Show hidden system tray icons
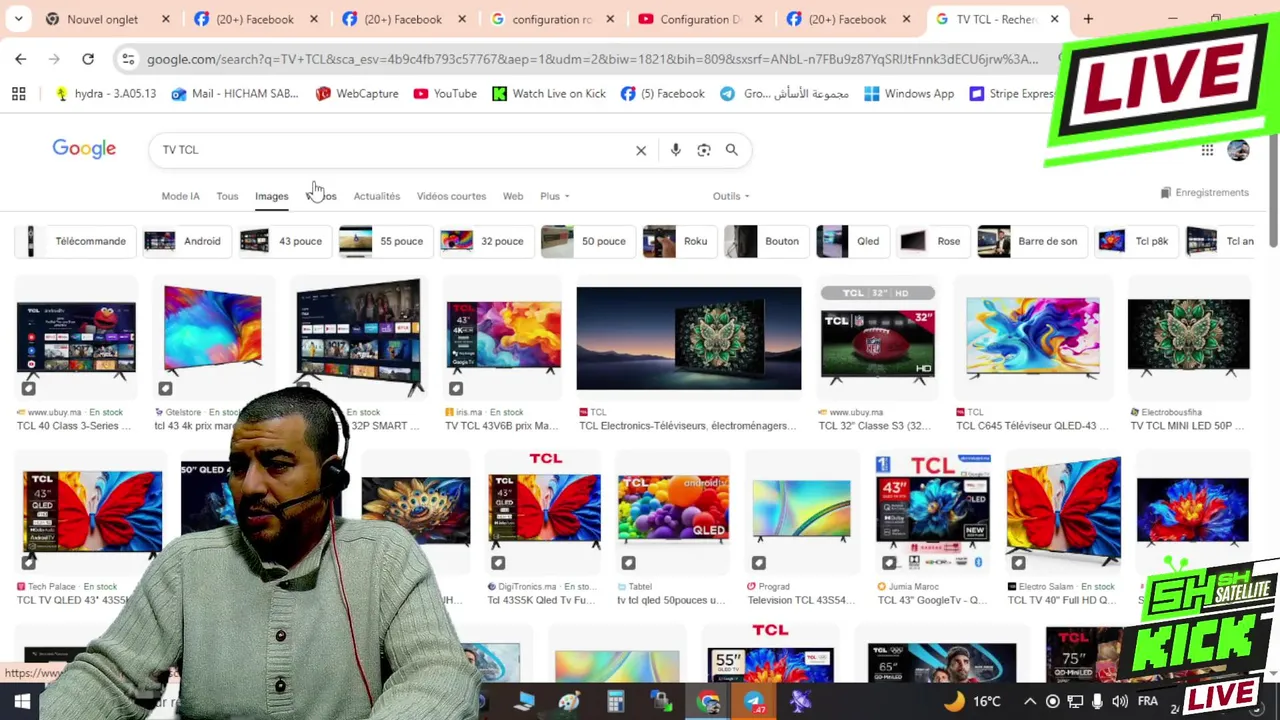The image size is (1280, 720). coord(1028,702)
